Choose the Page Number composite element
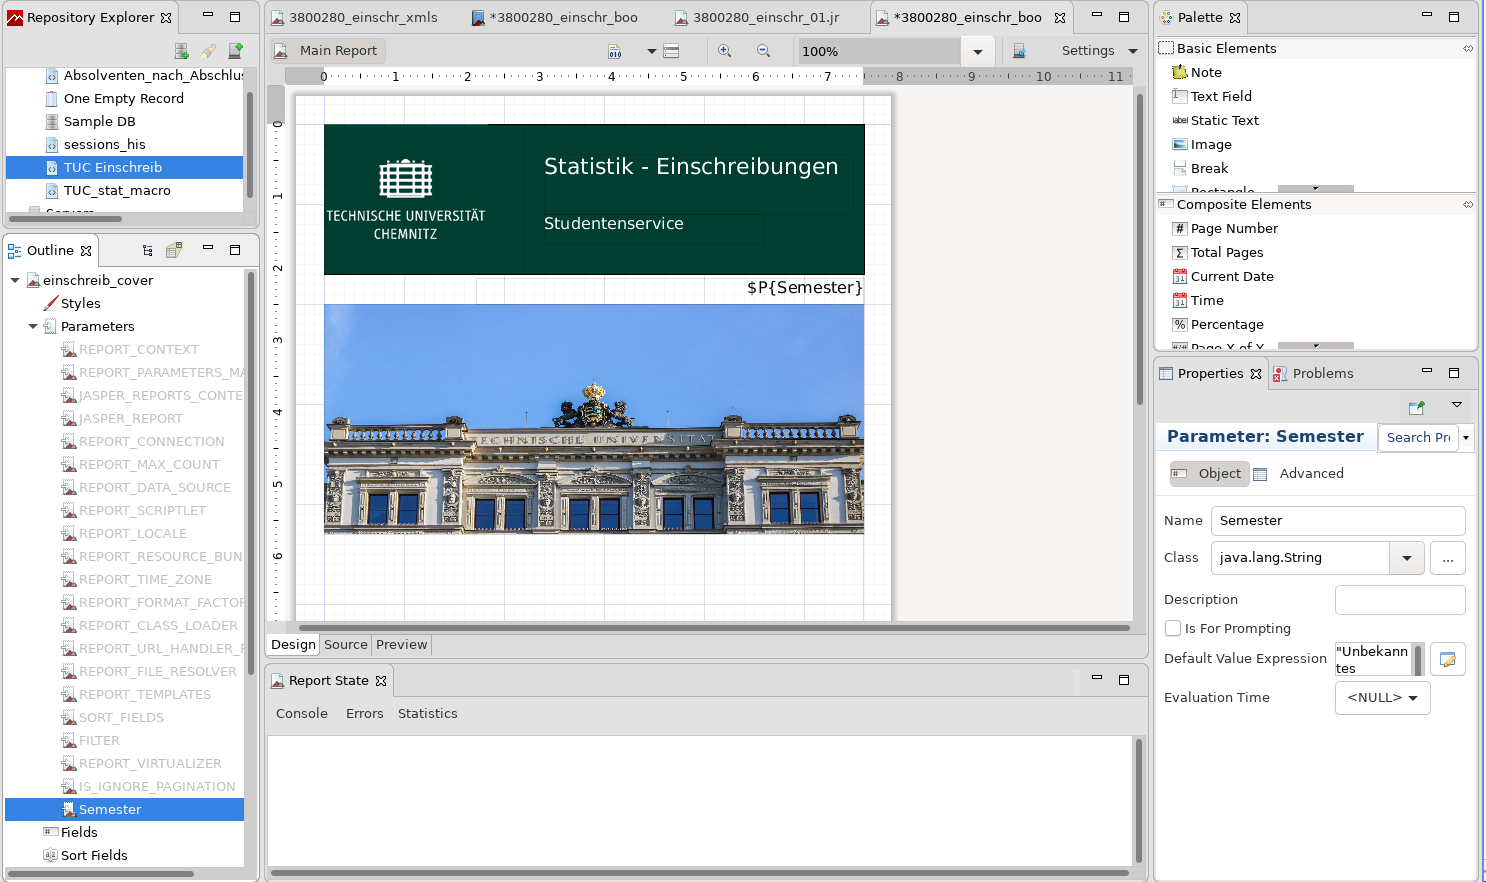 [1233, 229]
